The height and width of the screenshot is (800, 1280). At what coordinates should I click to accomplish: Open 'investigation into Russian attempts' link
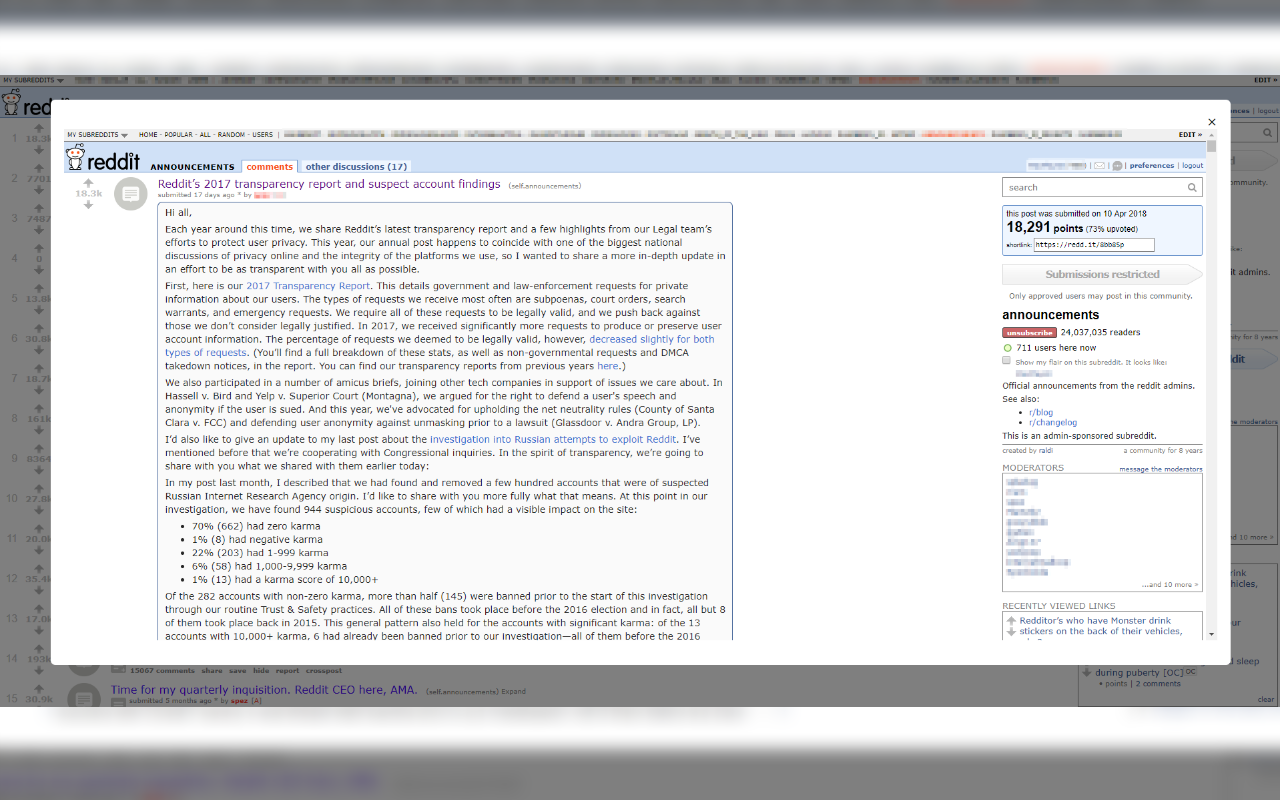point(553,439)
